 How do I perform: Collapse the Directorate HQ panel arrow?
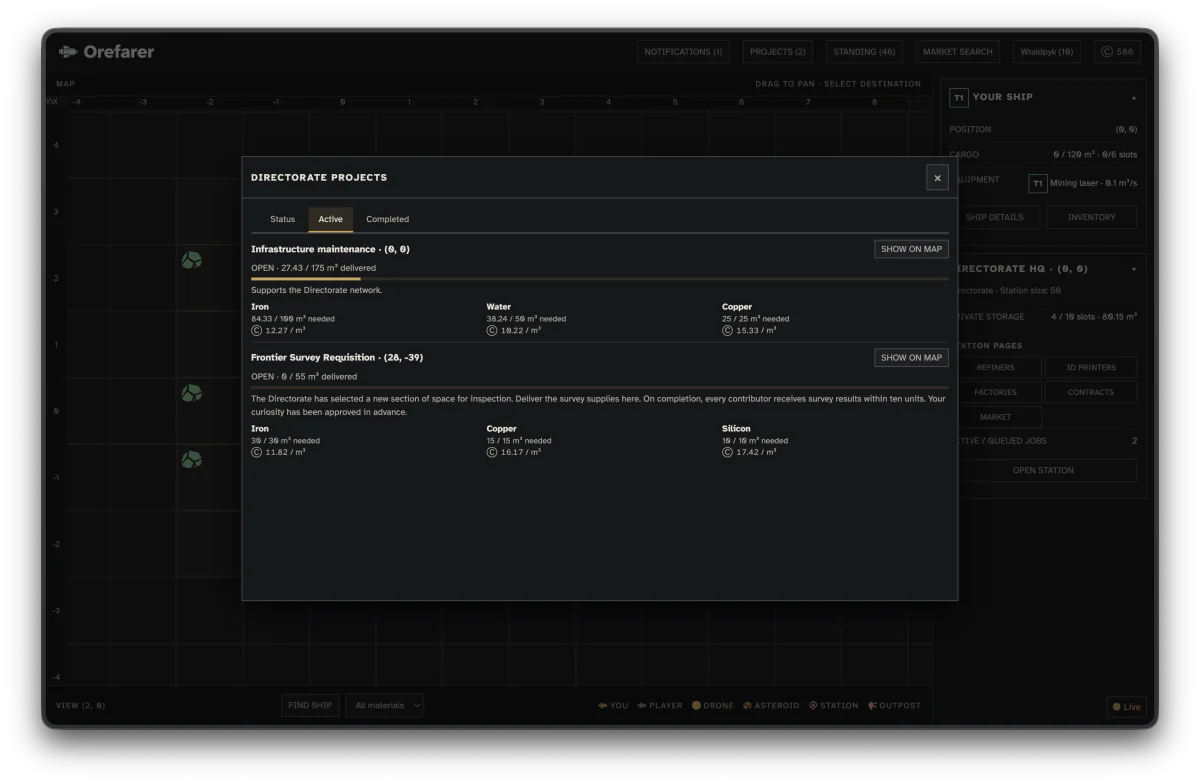[x=1133, y=269]
